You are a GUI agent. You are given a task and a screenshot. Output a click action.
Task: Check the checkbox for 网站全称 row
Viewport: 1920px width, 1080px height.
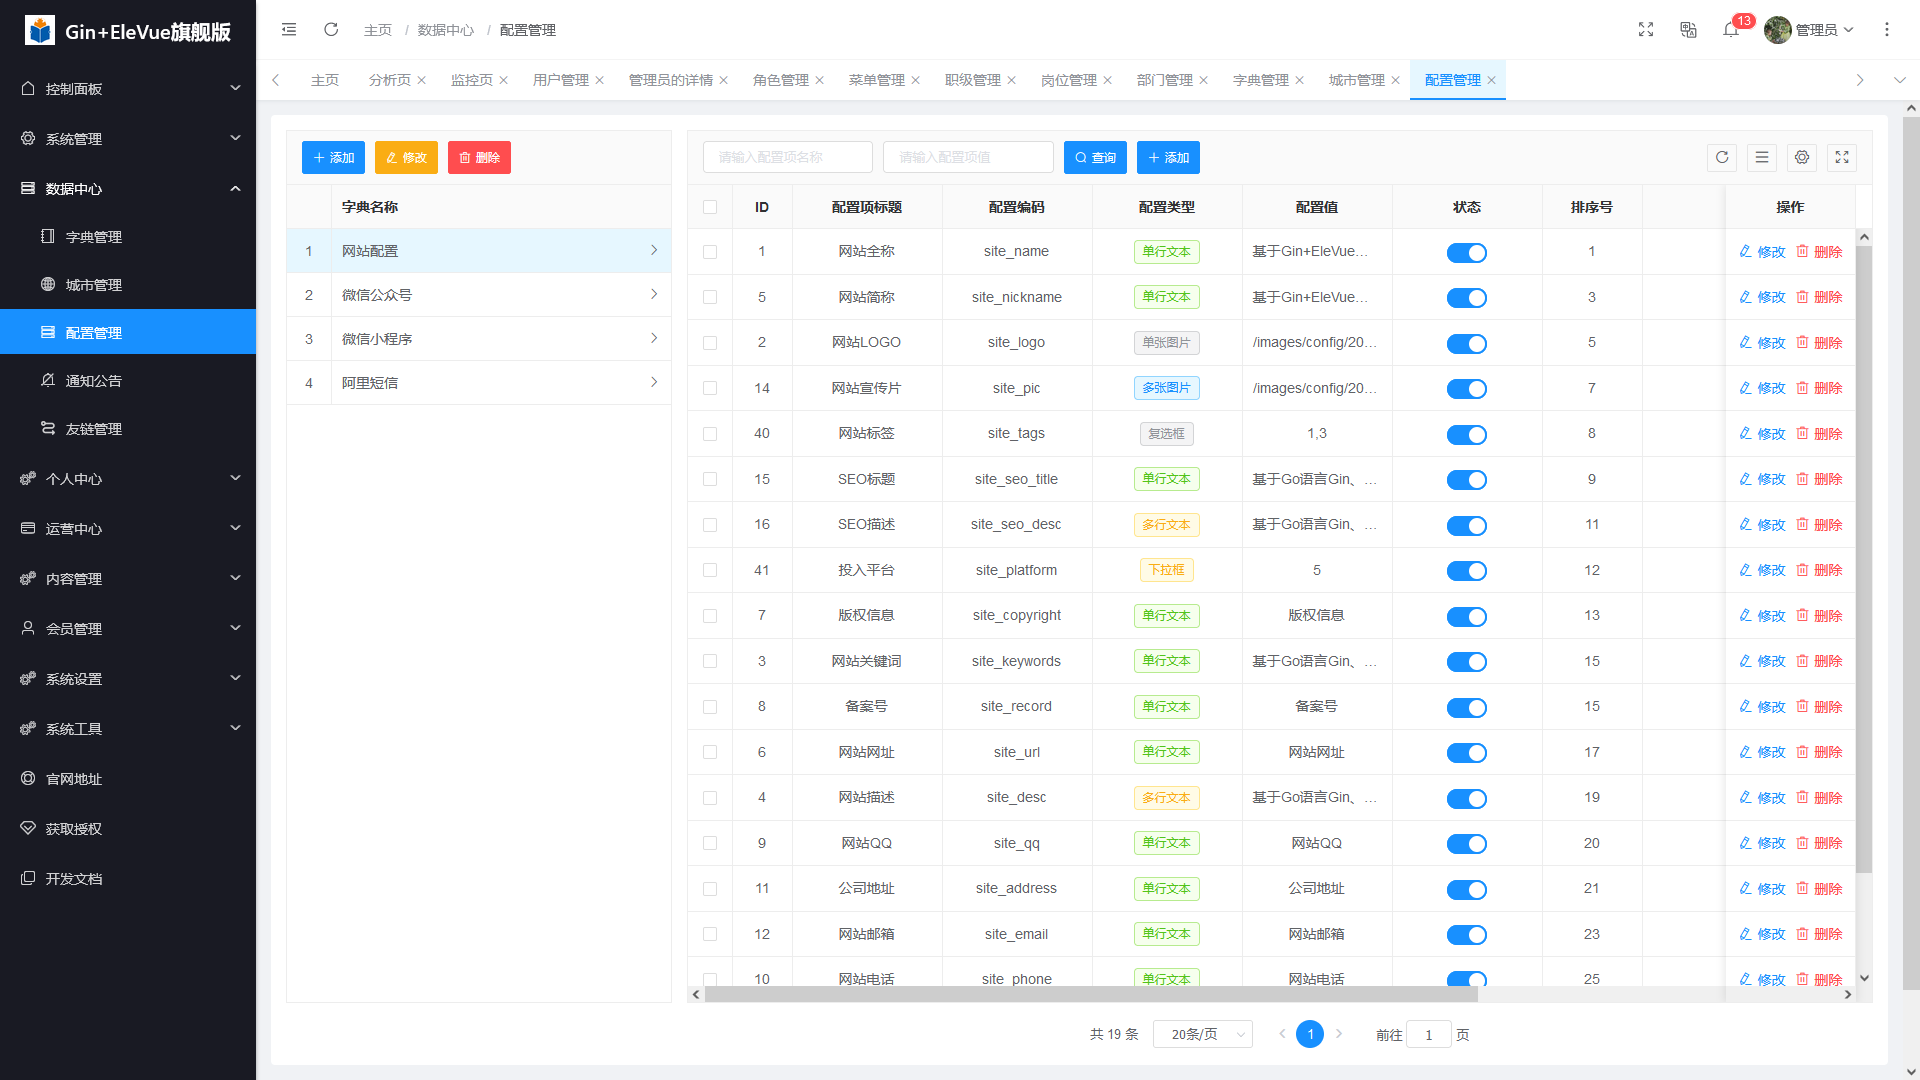[710, 252]
